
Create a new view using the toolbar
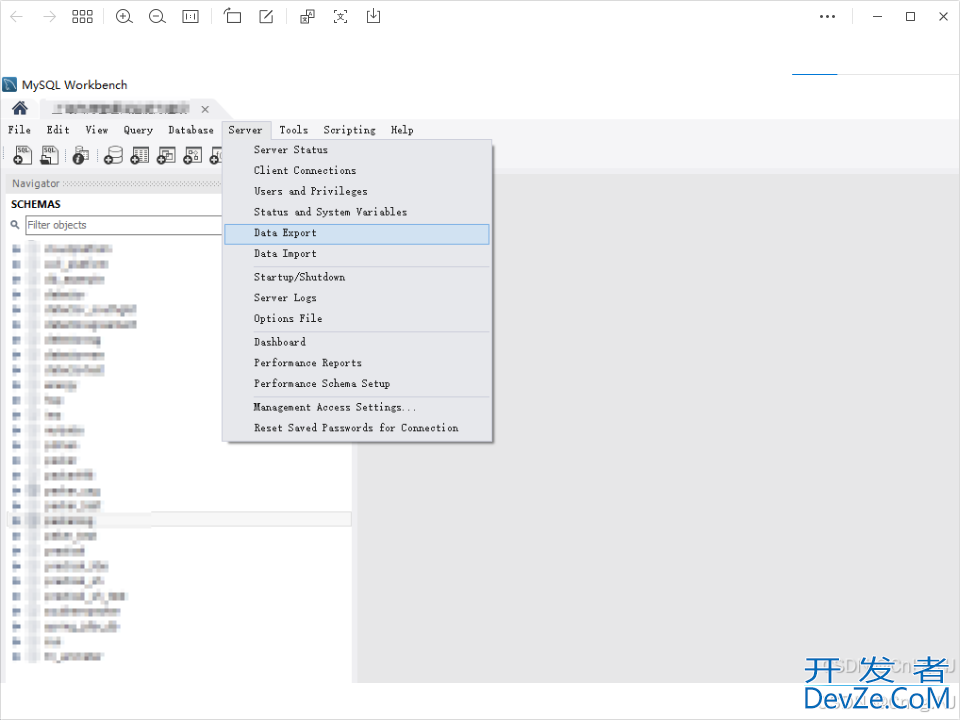(166, 155)
